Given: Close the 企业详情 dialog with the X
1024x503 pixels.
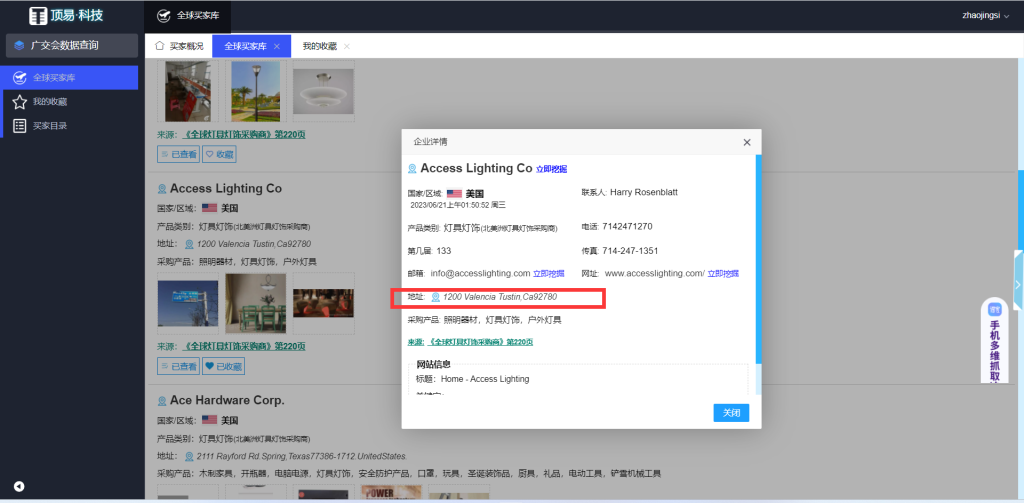Looking at the screenshot, I should tap(746, 142).
